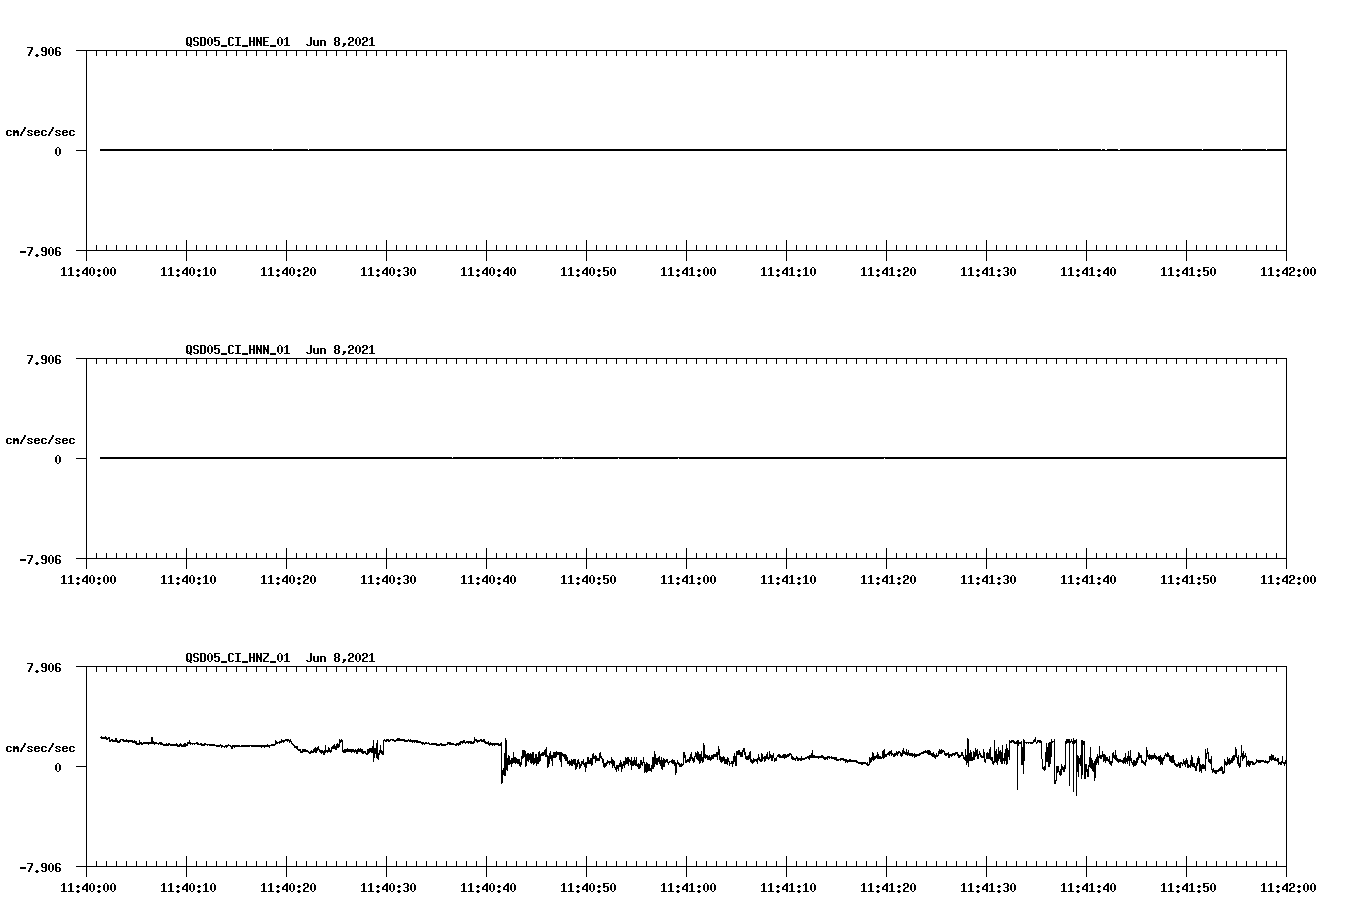Click 7.906 upper limit on HNN plot
This screenshot has height=924, width=1358.
click(x=45, y=359)
